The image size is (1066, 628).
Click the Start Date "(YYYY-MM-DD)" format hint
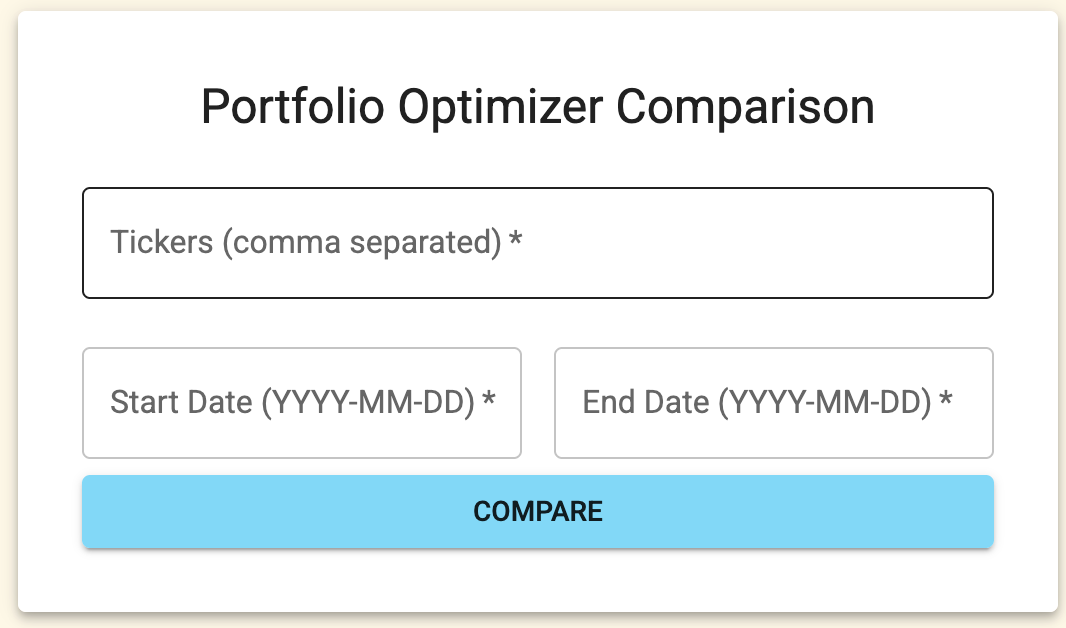(367, 403)
